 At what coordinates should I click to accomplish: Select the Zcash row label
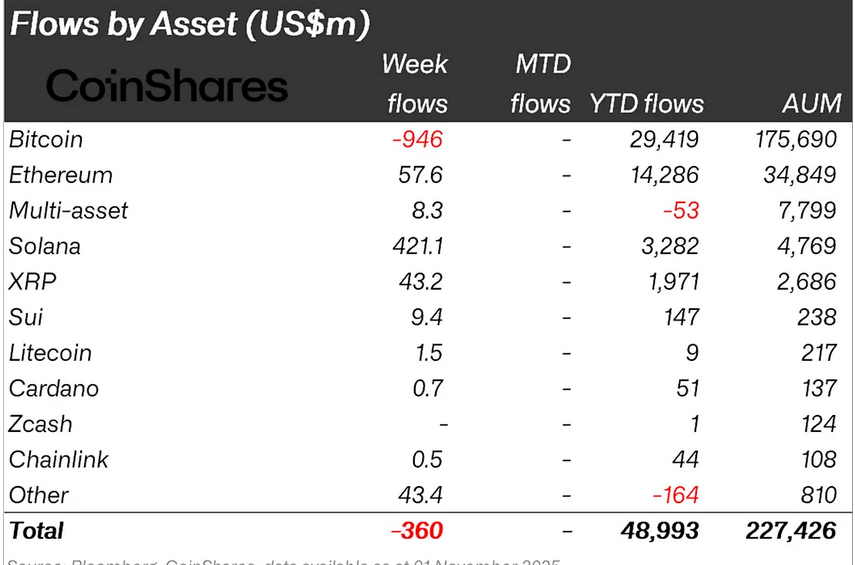(x=40, y=424)
